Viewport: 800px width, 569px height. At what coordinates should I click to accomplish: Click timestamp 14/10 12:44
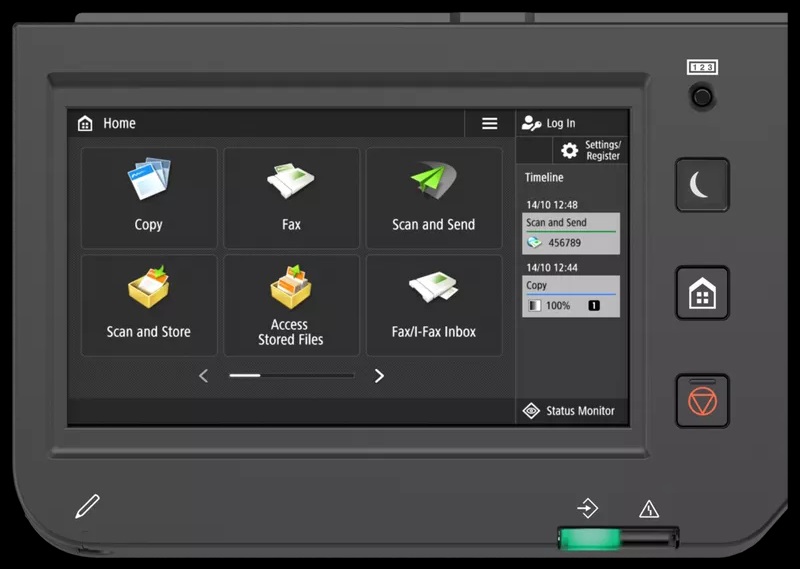point(552,268)
